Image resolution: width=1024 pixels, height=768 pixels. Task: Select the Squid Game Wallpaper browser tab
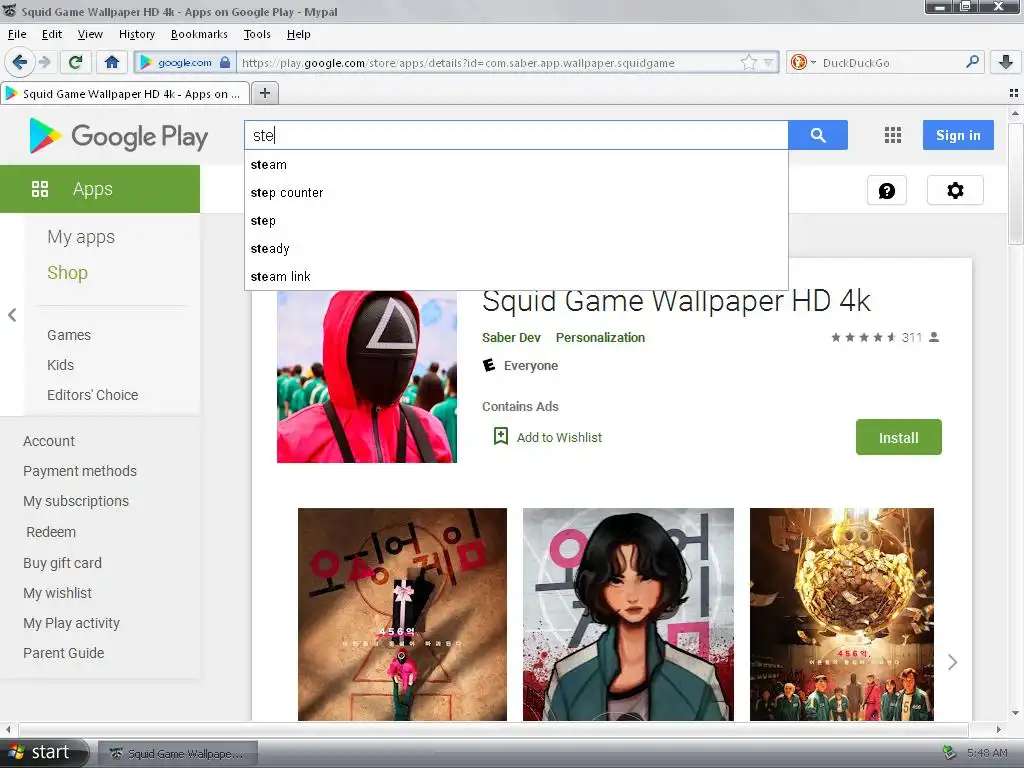125,93
